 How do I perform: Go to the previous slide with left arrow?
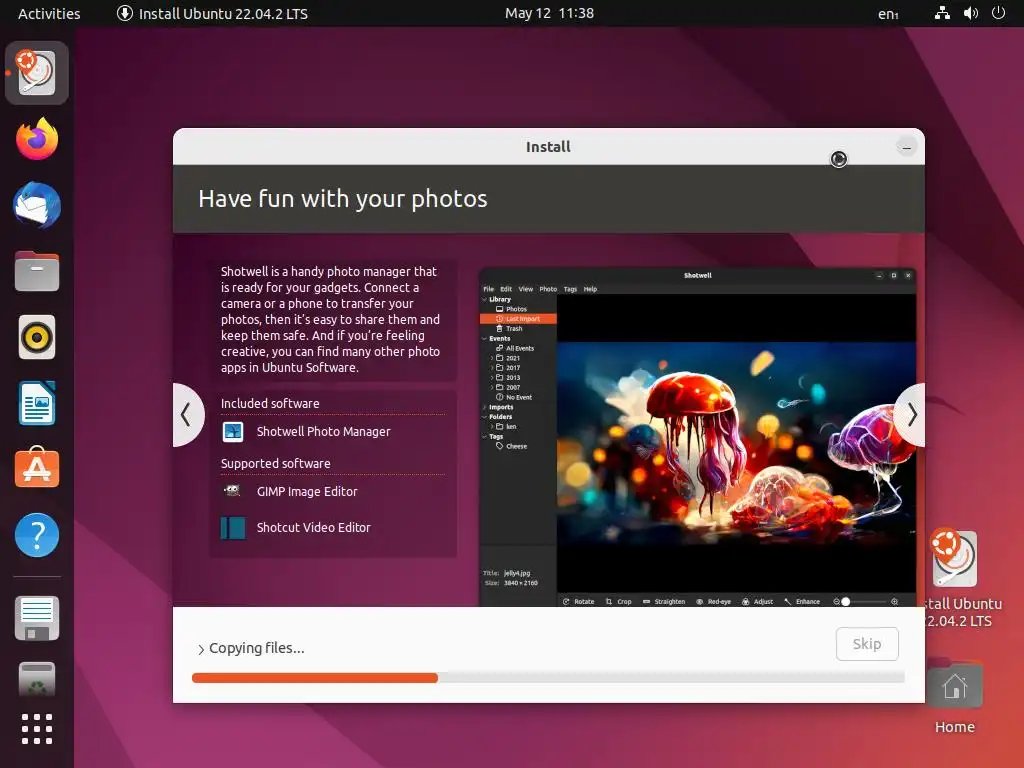click(x=187, y=415)
